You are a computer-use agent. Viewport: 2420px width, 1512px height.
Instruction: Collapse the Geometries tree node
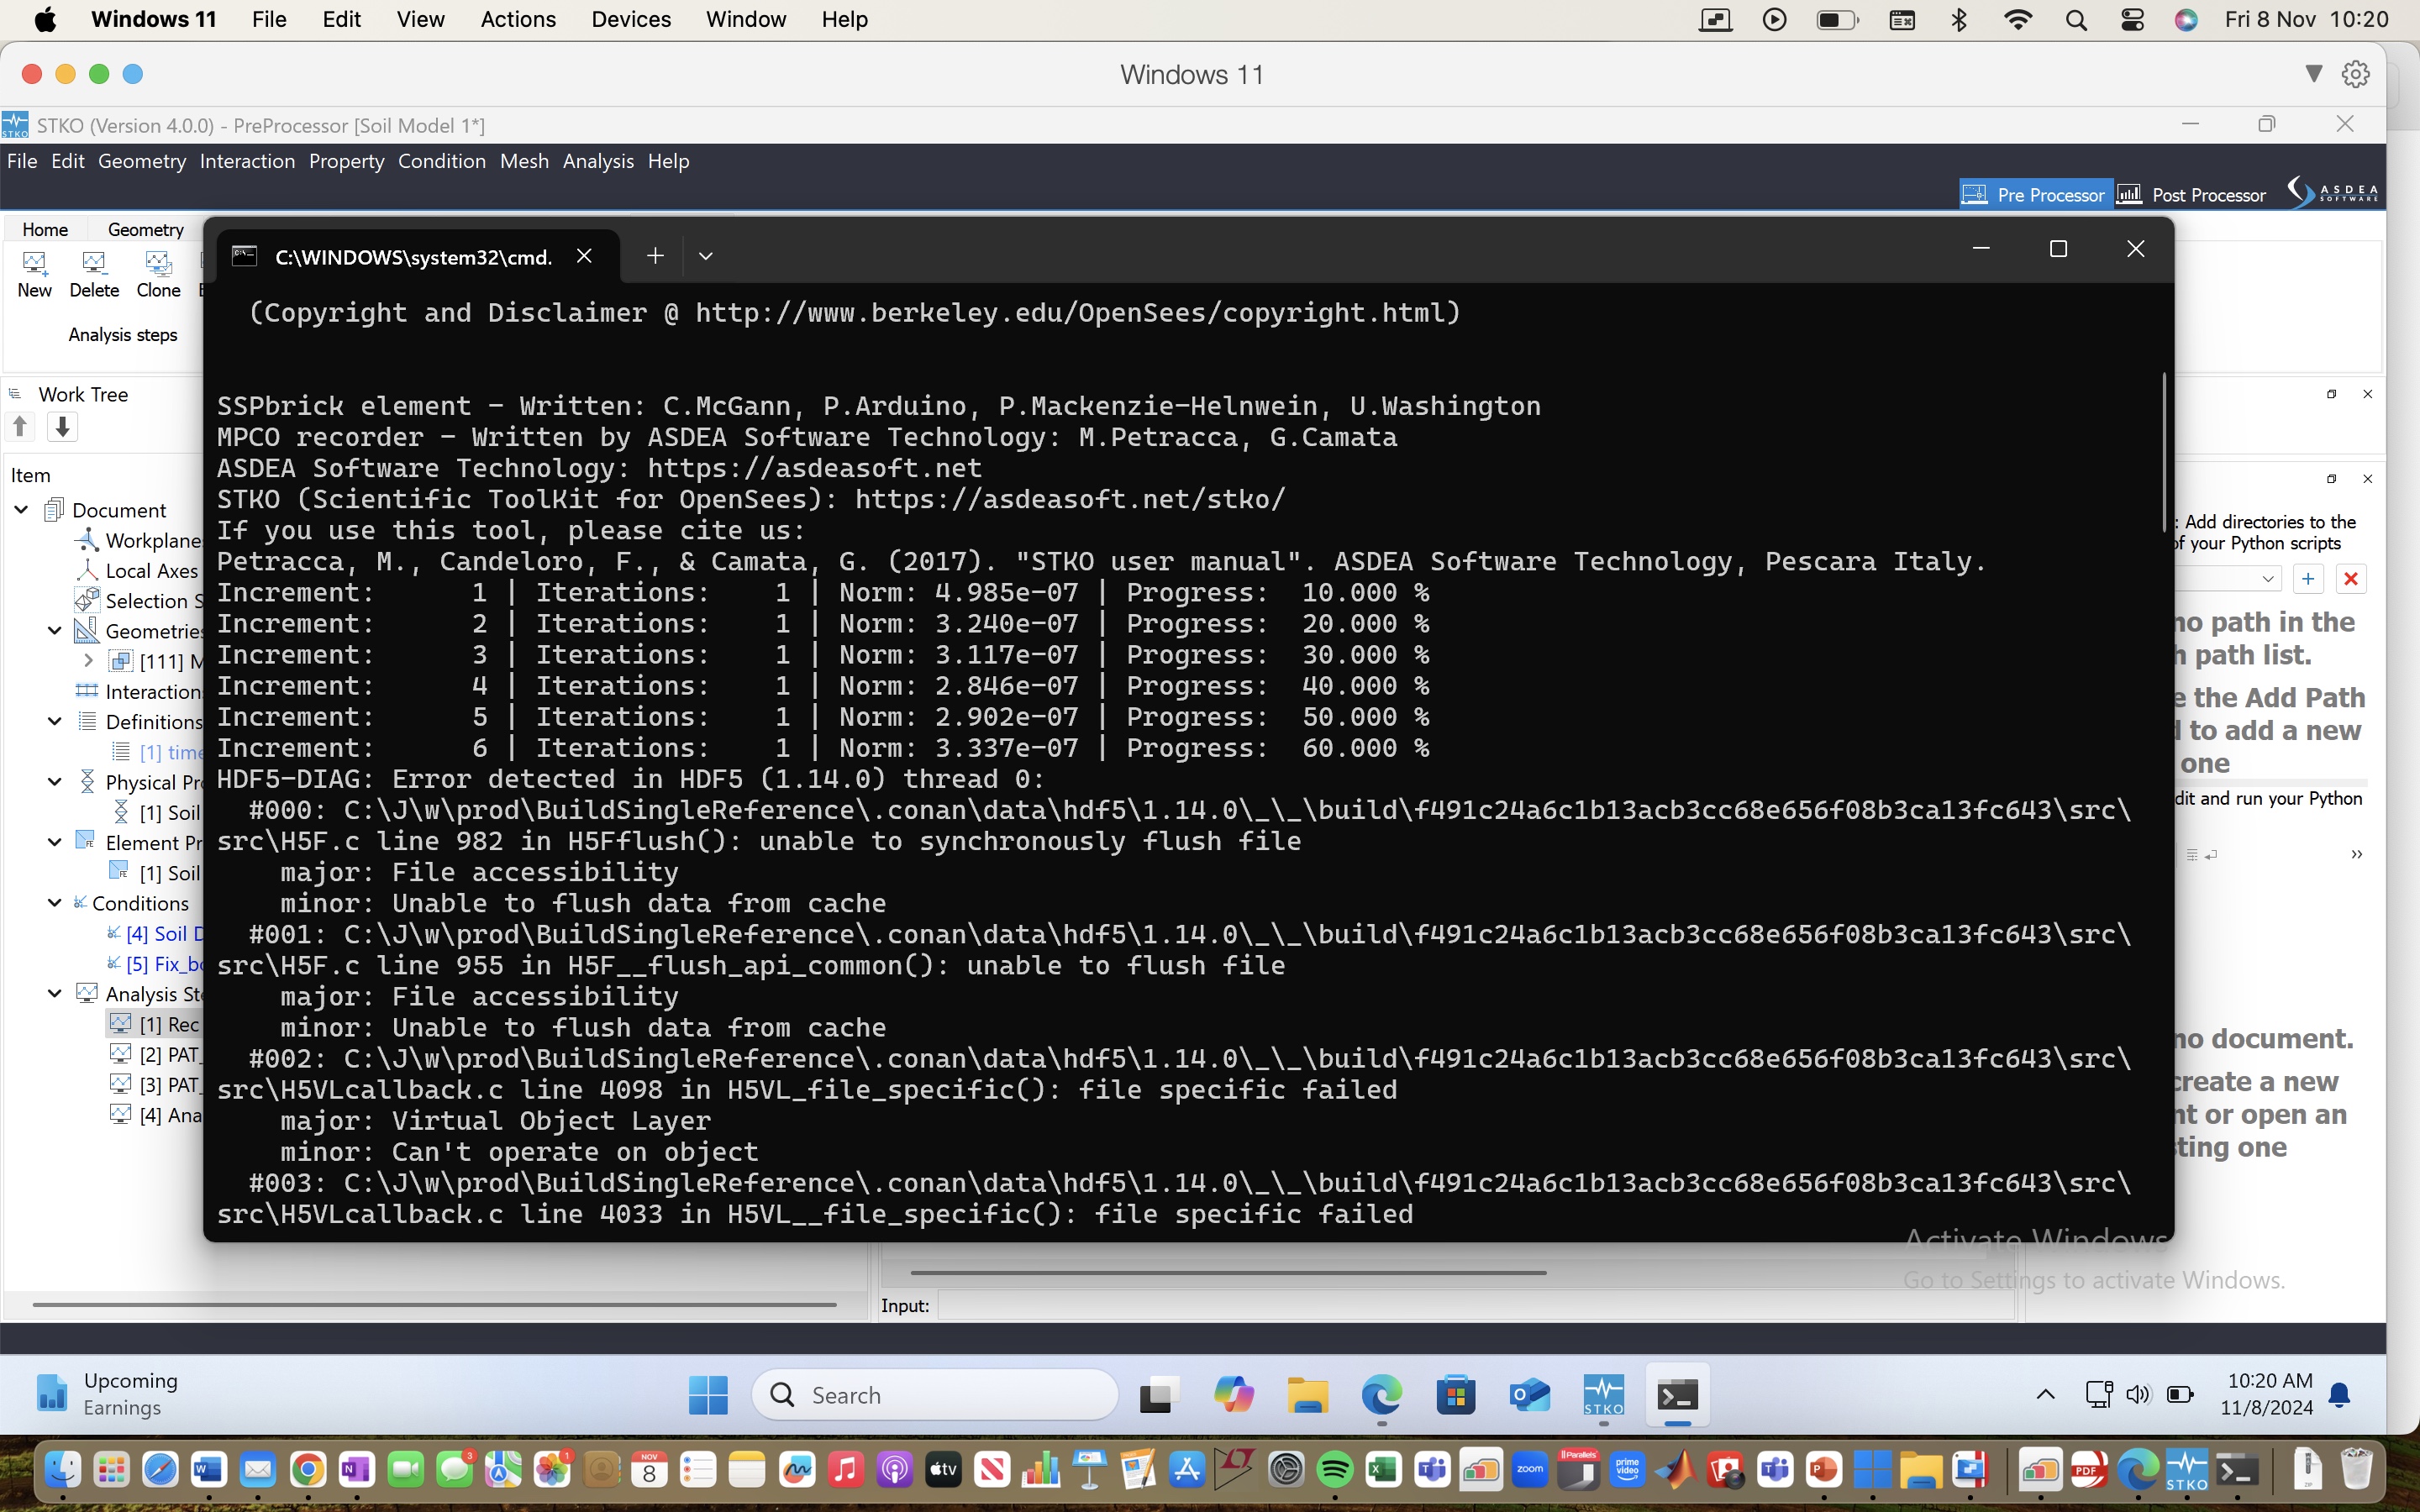pos(55,631)
